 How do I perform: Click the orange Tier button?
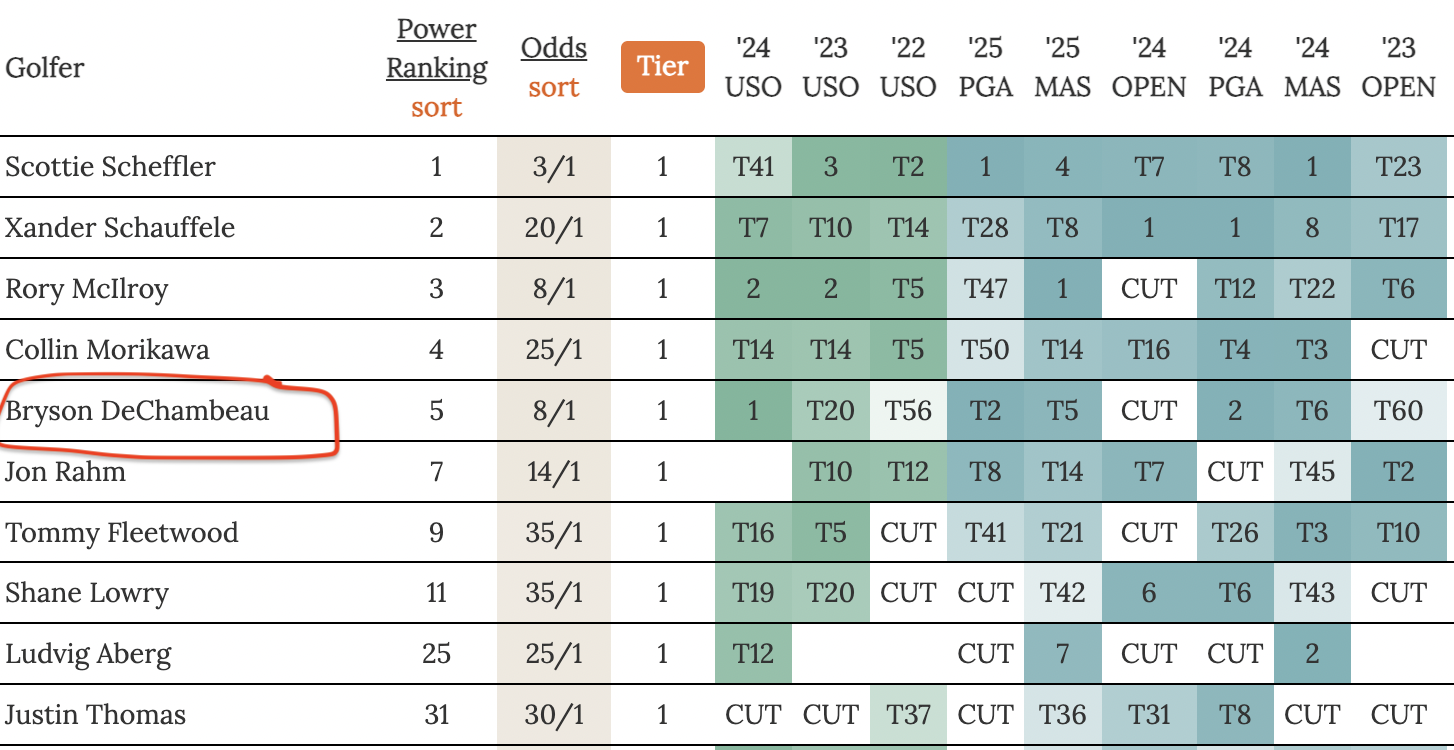click(x=663, y=67)
